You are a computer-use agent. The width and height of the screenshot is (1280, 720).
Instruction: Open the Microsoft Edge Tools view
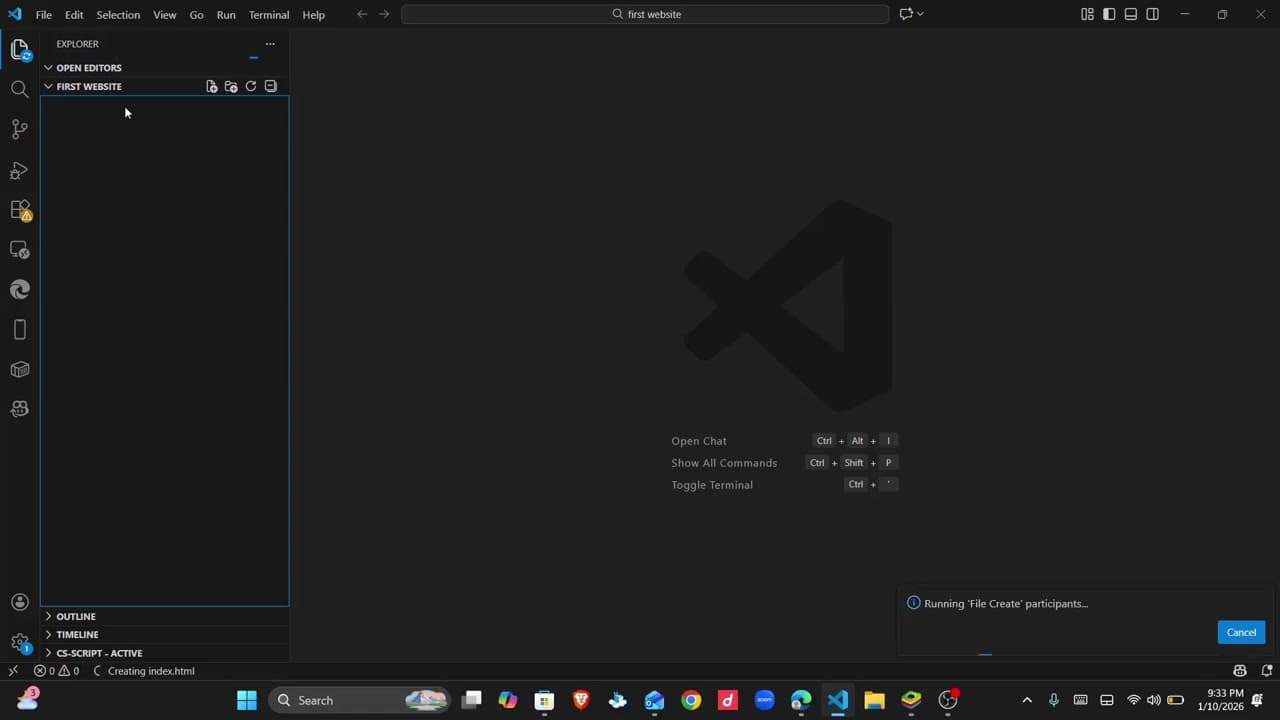pos(20,290)
